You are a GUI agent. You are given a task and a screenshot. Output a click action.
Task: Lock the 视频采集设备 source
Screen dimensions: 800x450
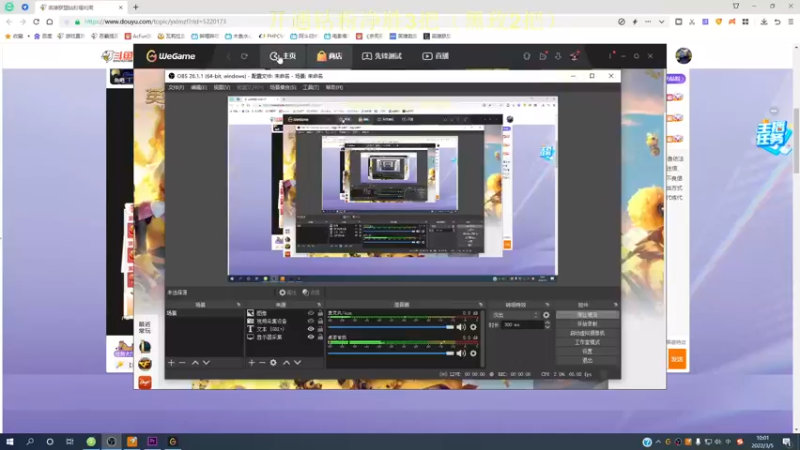320,321
